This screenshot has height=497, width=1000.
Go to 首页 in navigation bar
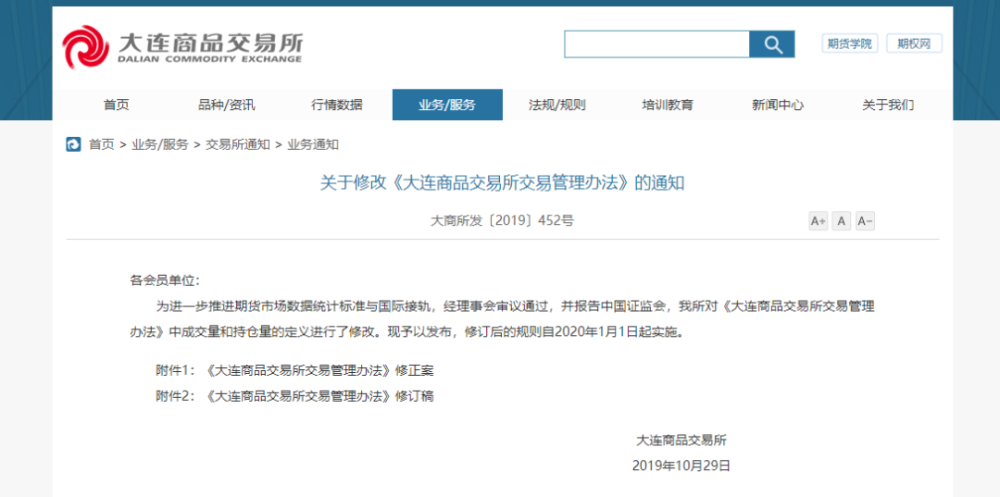(x=116, y=105)
